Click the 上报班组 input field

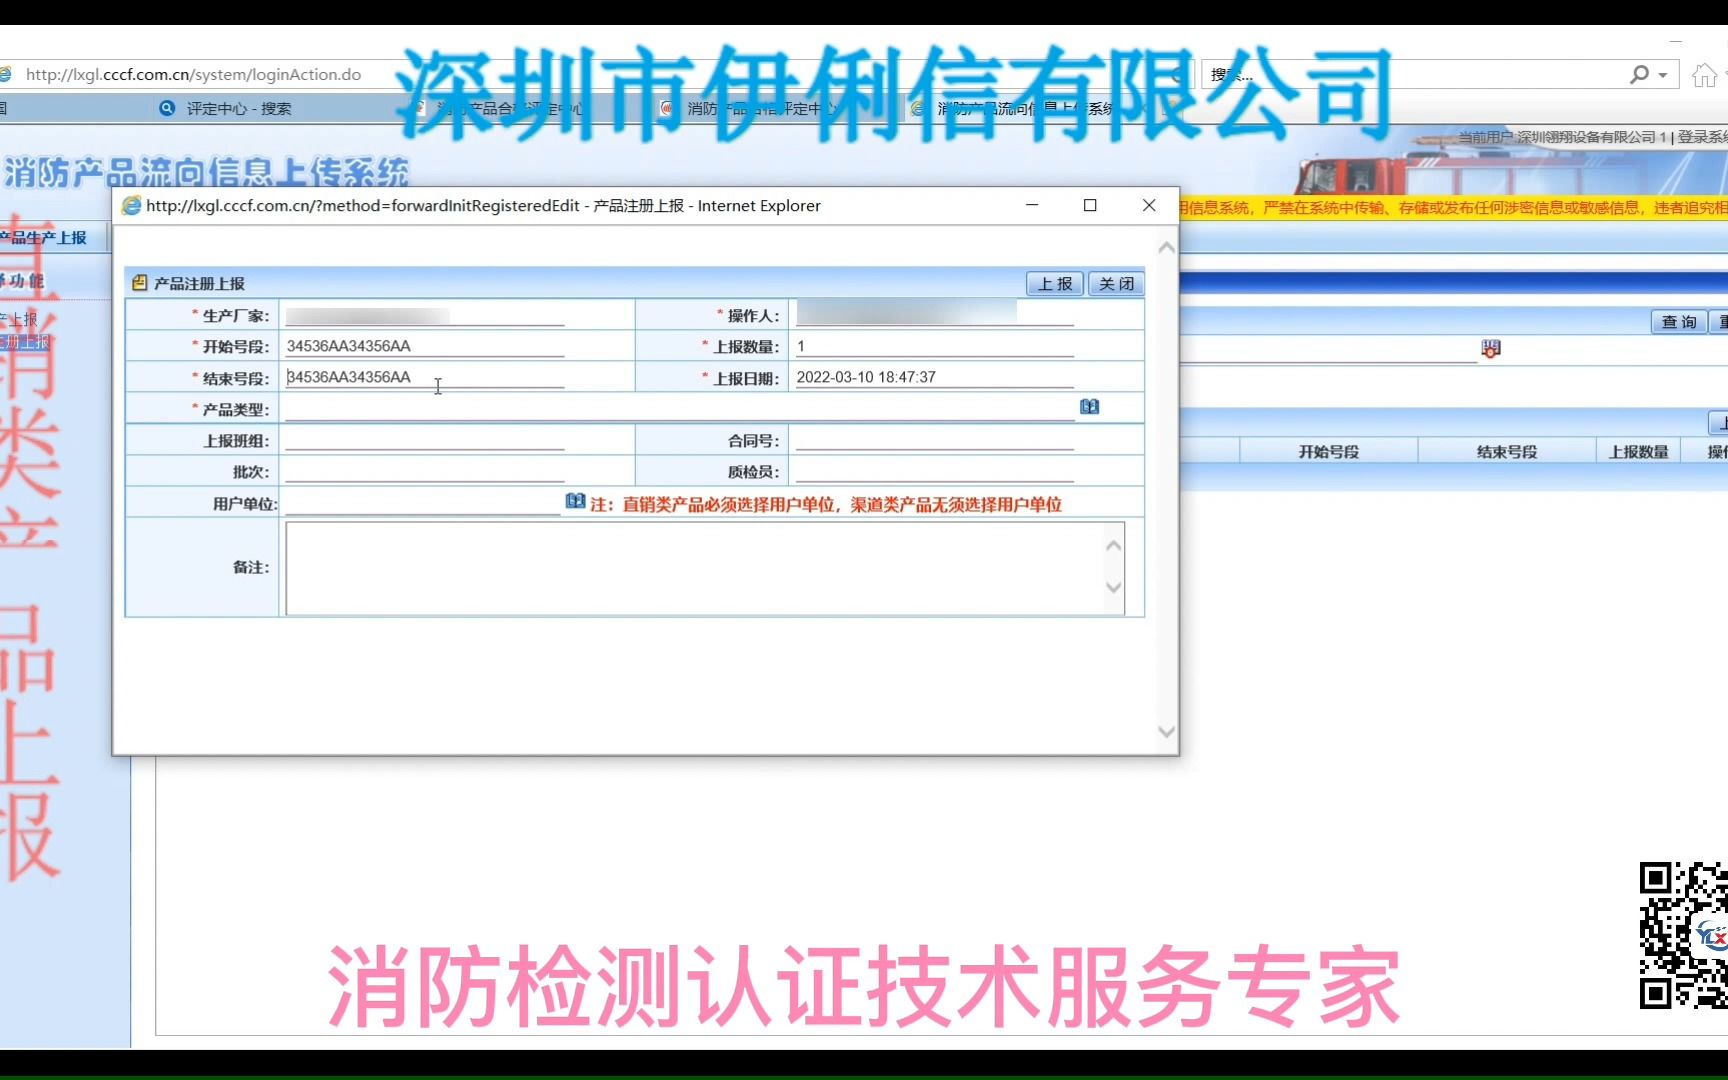pos(425,440)
